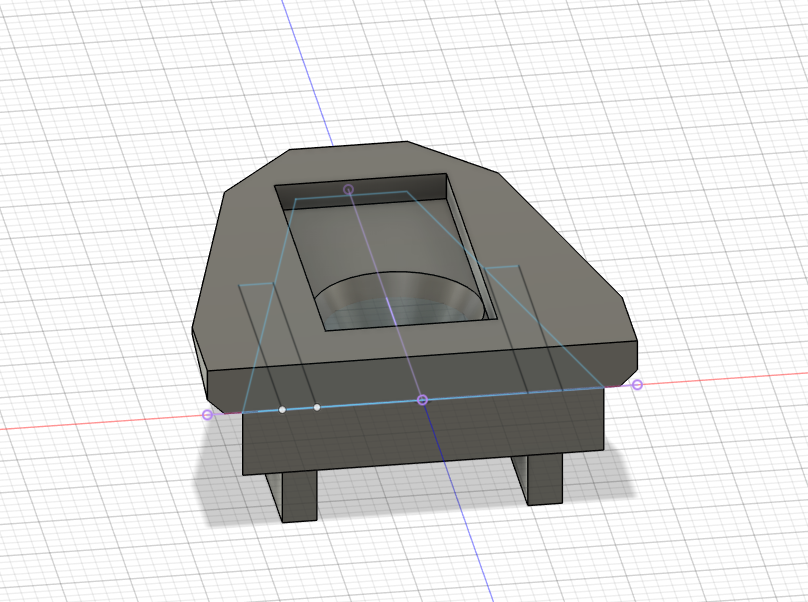808x602 pixels.
Task: Select the purple endpoint at the sketch line's right end
Action: 637,384
